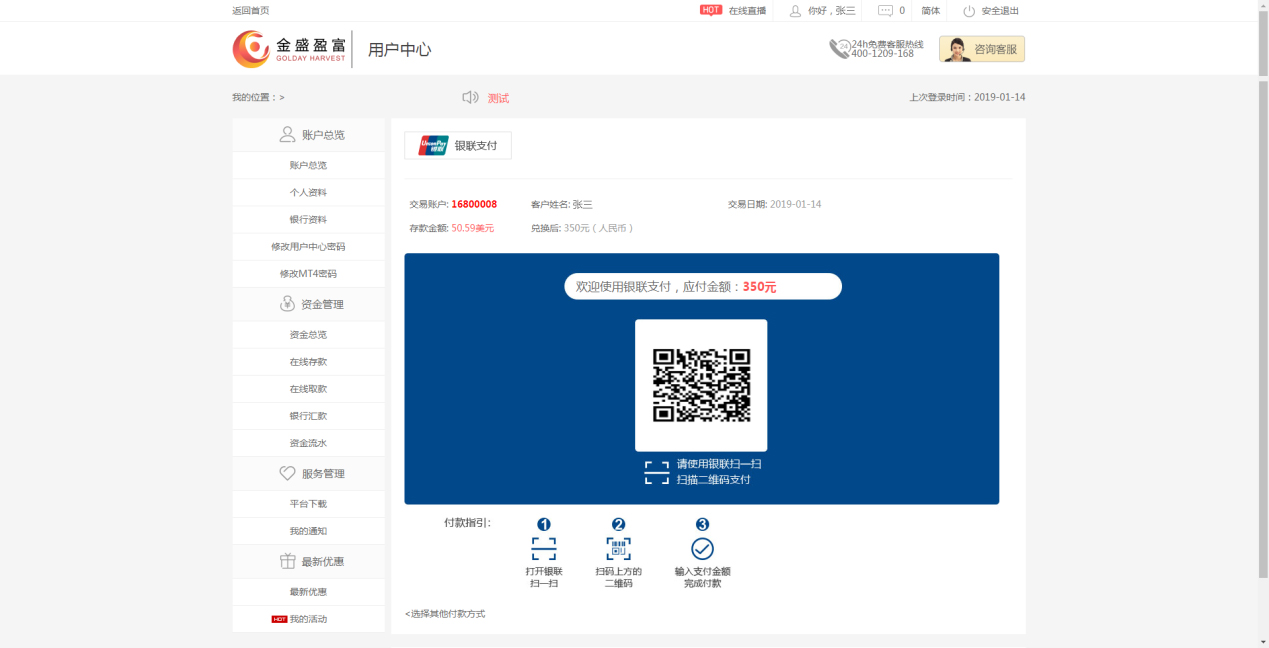Image resolution: width=1269 pixels, height=648 pixels.
Task: Open 在线直播 link
Action: coord(747,11)
